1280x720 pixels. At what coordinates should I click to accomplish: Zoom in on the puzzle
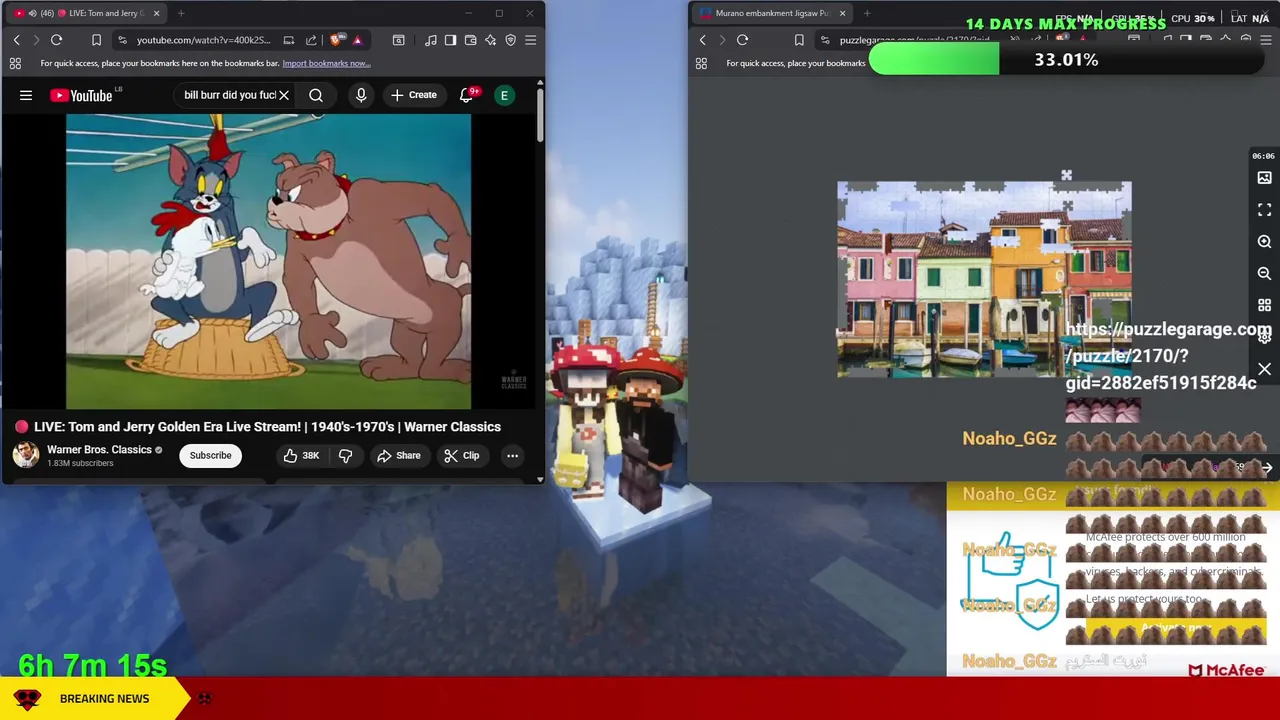point(1264,242)
